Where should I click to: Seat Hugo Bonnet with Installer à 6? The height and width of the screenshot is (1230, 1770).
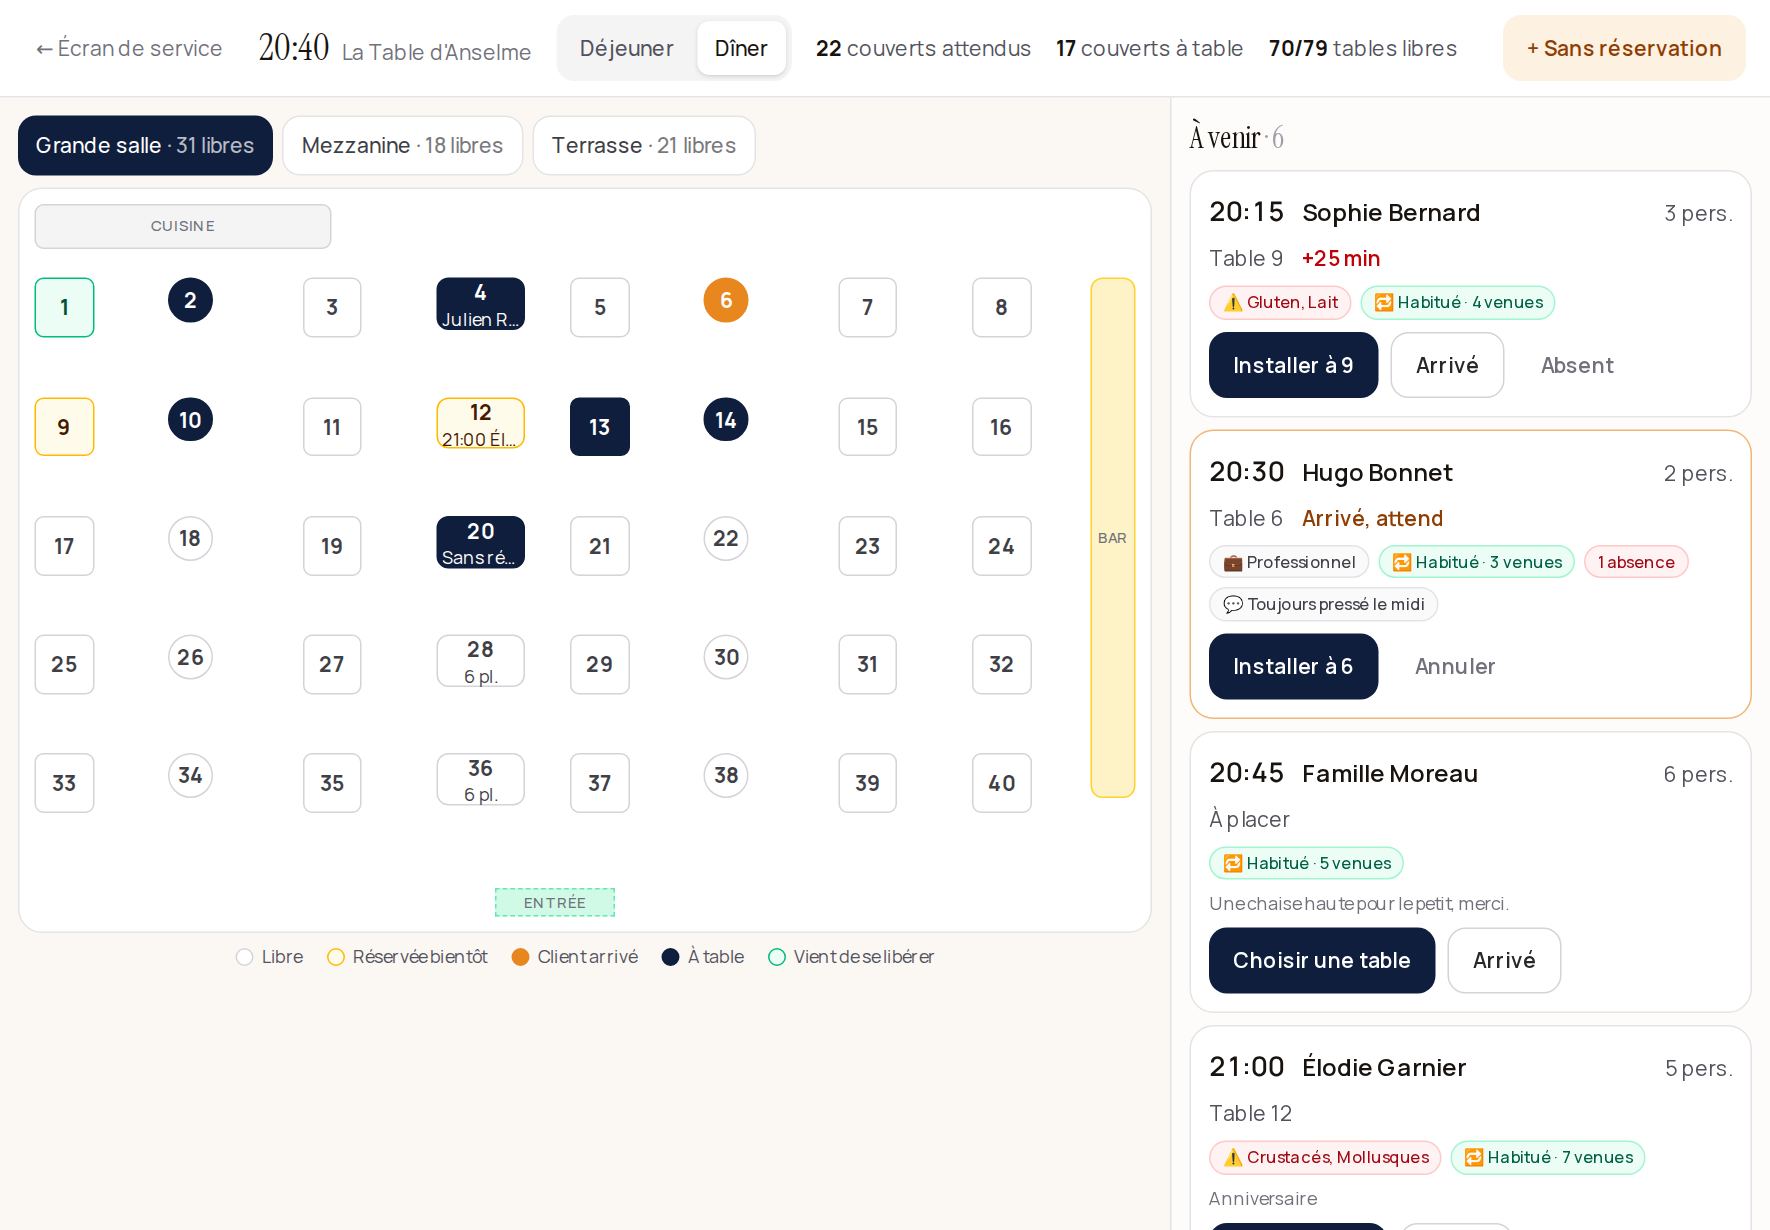pyautogui.click(x=1293, y=666)
